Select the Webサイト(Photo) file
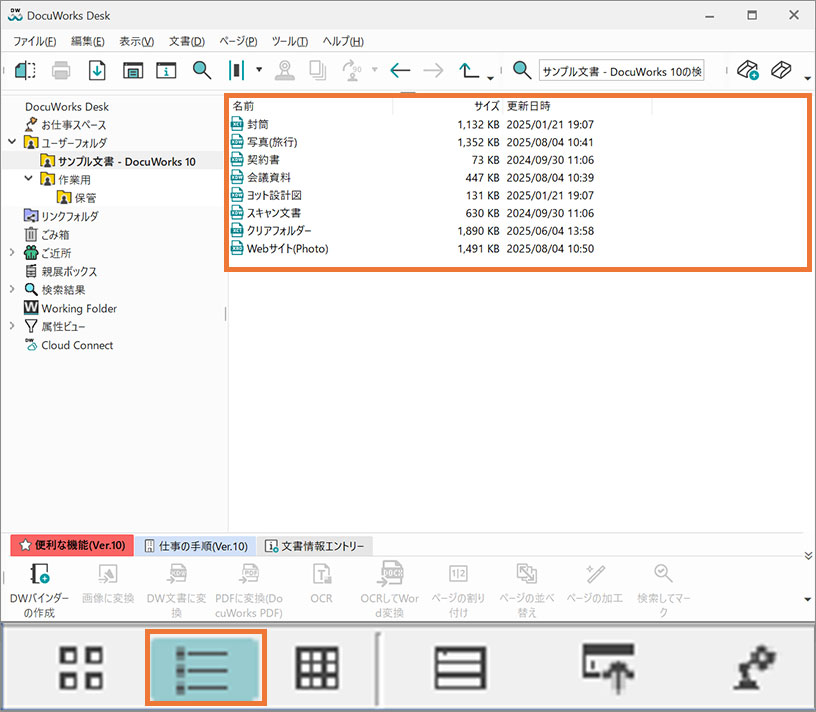Image resolution: width=816 pixels, height=712 pixels. click(x=279, y=248)
